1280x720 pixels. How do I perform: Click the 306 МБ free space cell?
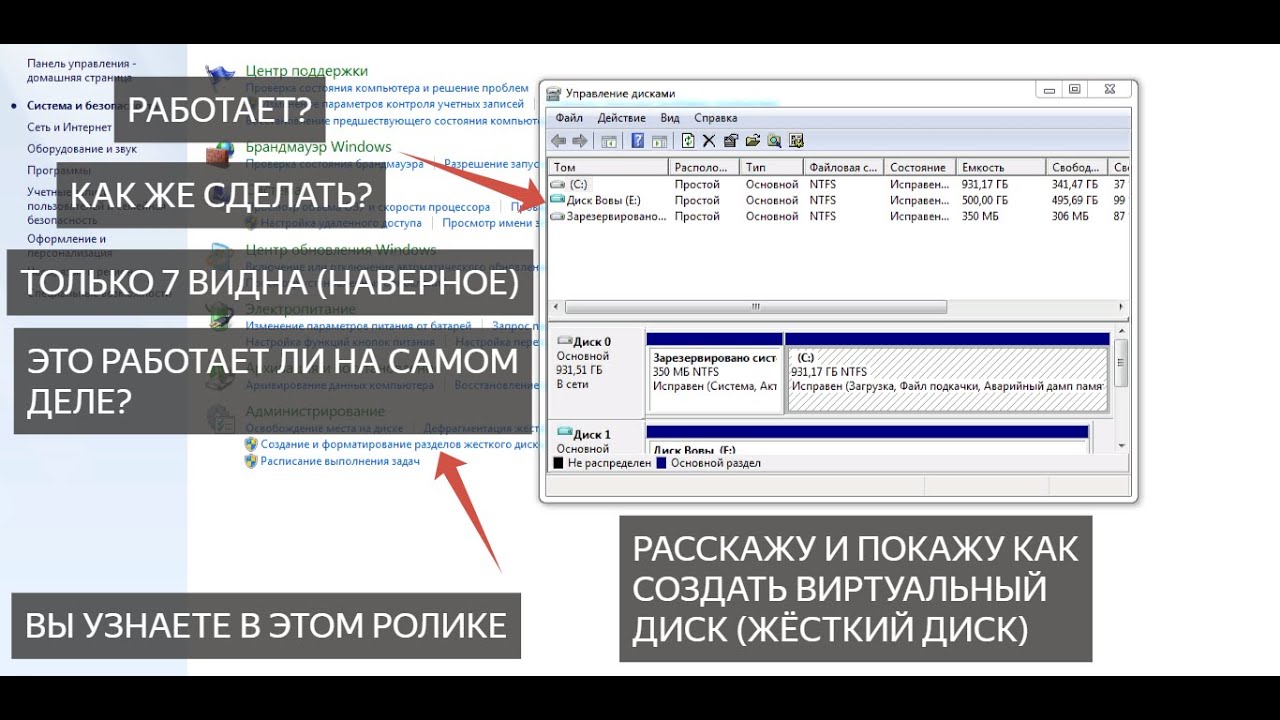click(x=1070, y=216)
